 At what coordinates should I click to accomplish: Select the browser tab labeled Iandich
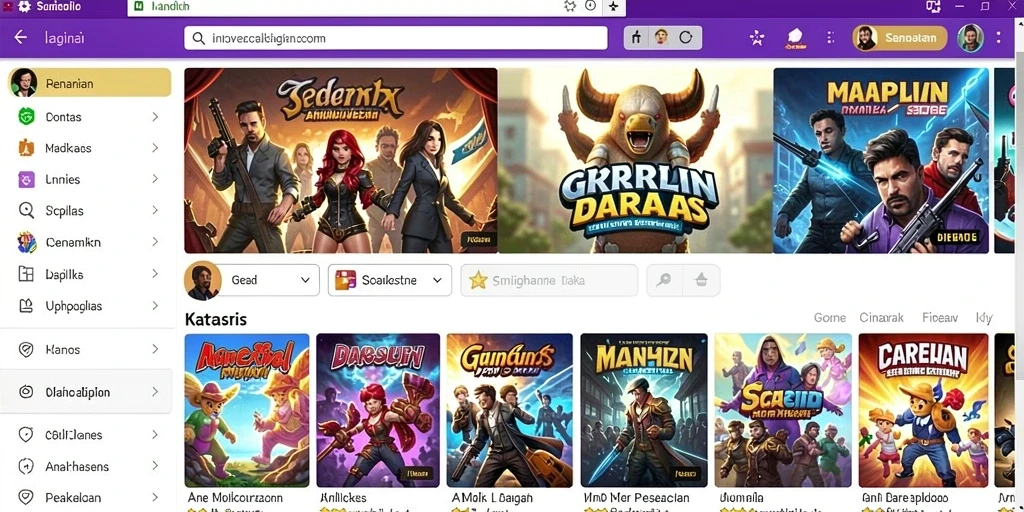tap(170, 6)
